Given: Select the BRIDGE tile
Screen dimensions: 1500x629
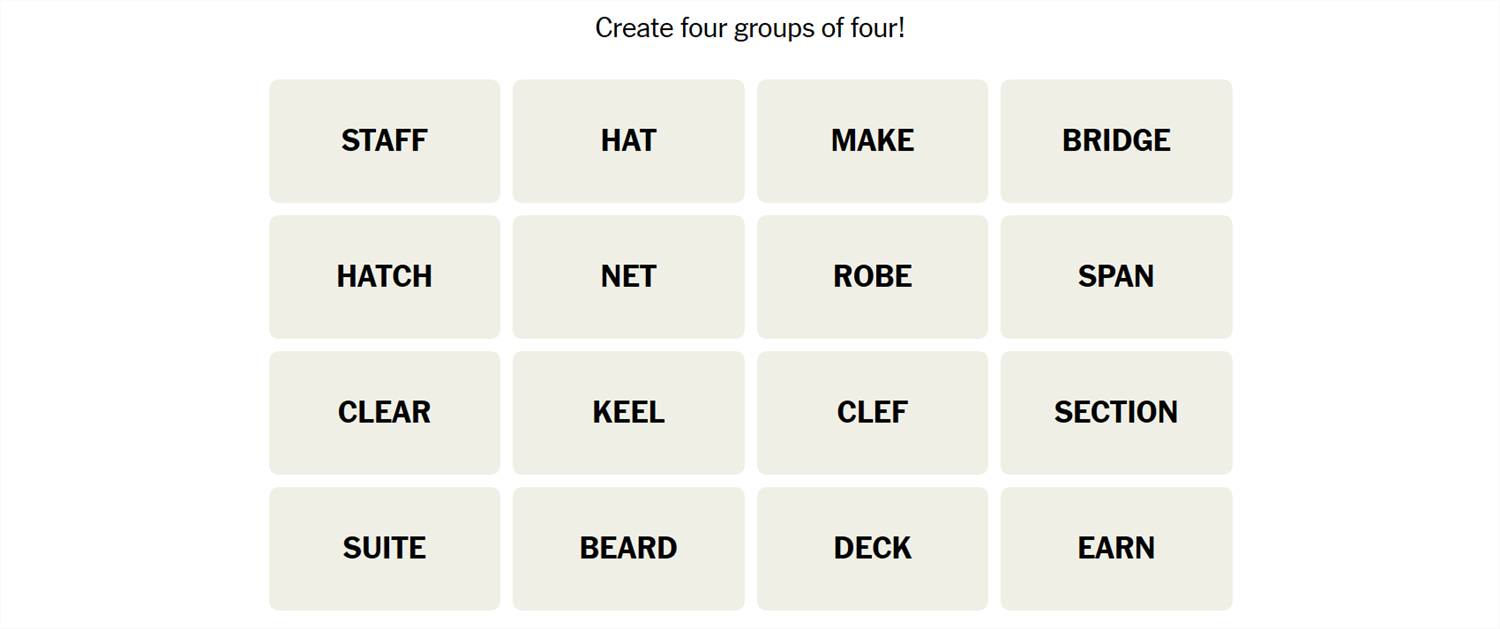Looking at the screenshot, I should coord(1116,141).
